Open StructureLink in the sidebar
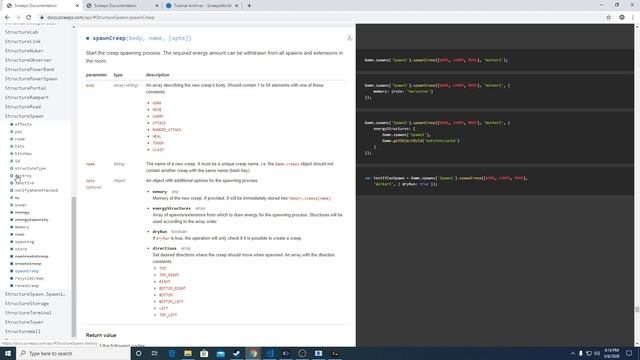This screenshot has height=360, width=640. 23,41
